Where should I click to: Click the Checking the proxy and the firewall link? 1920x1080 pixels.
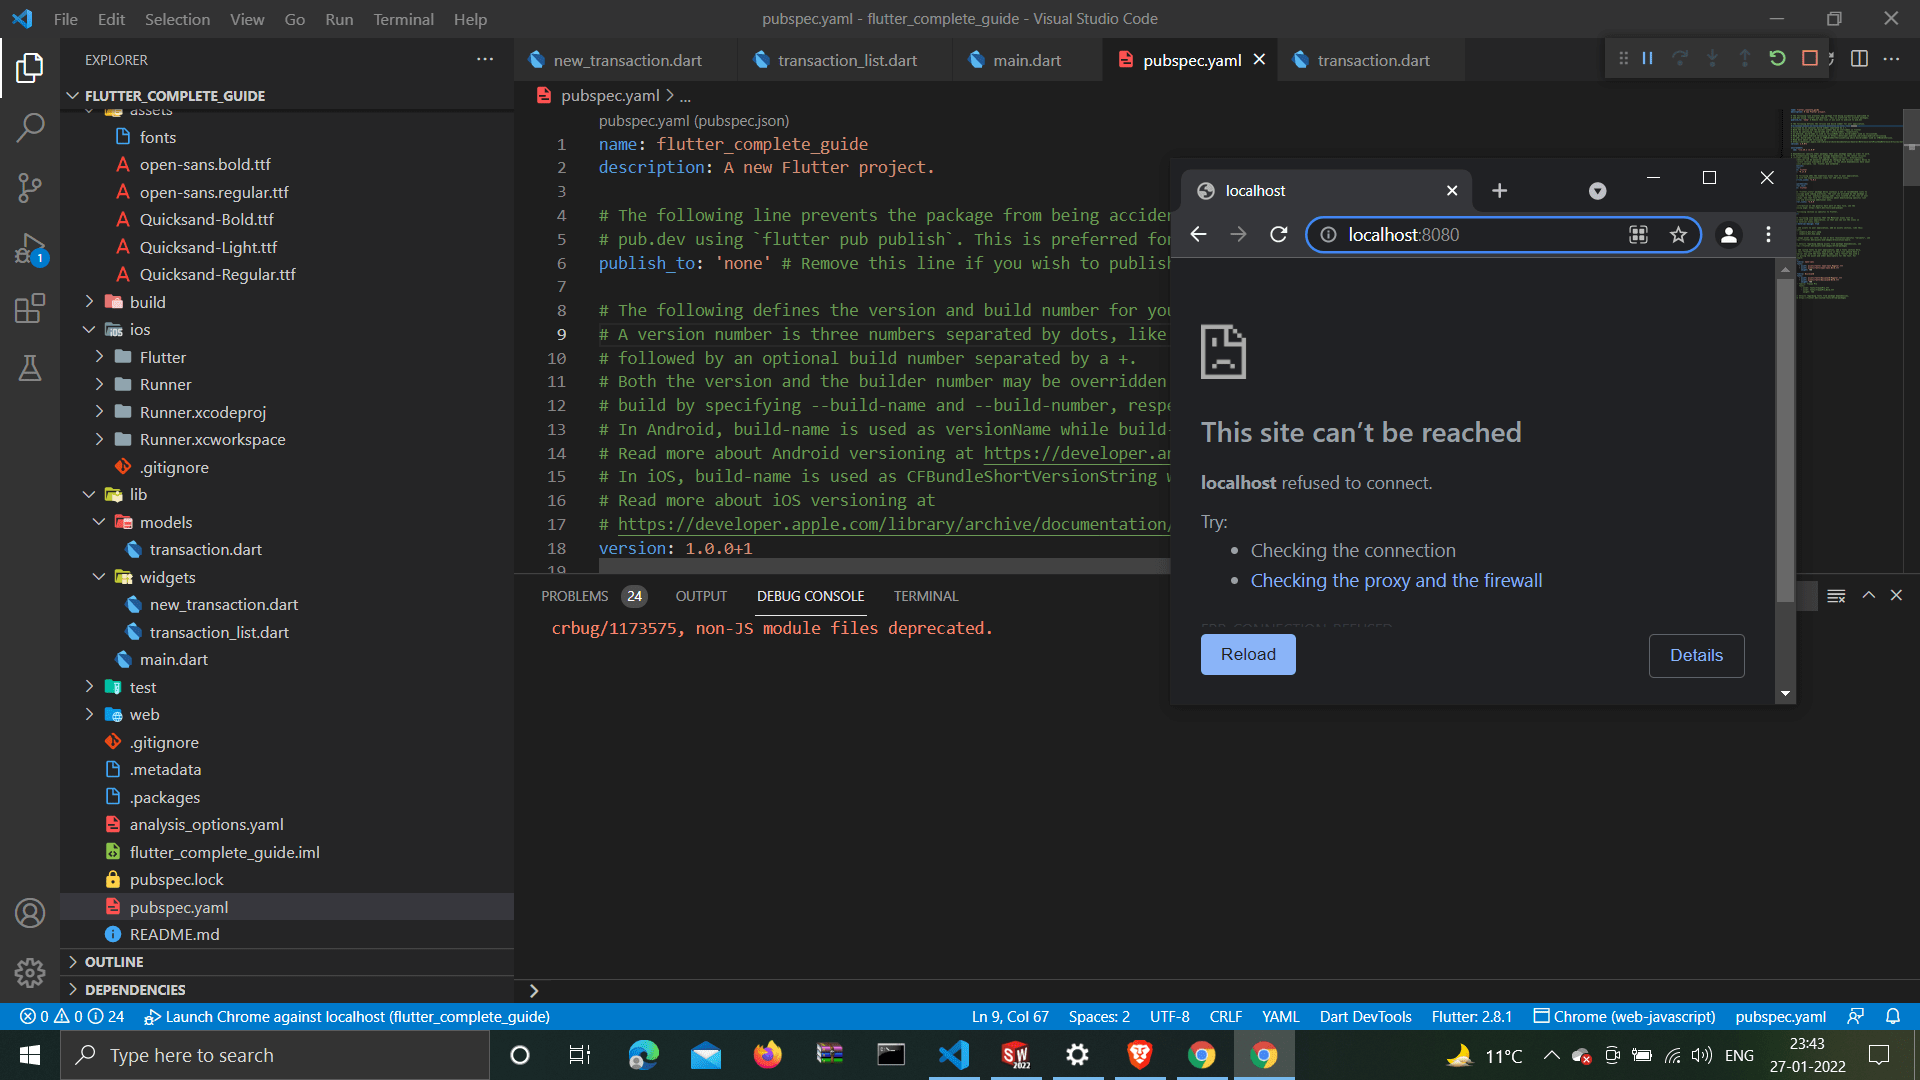(x=1396, y=580)
